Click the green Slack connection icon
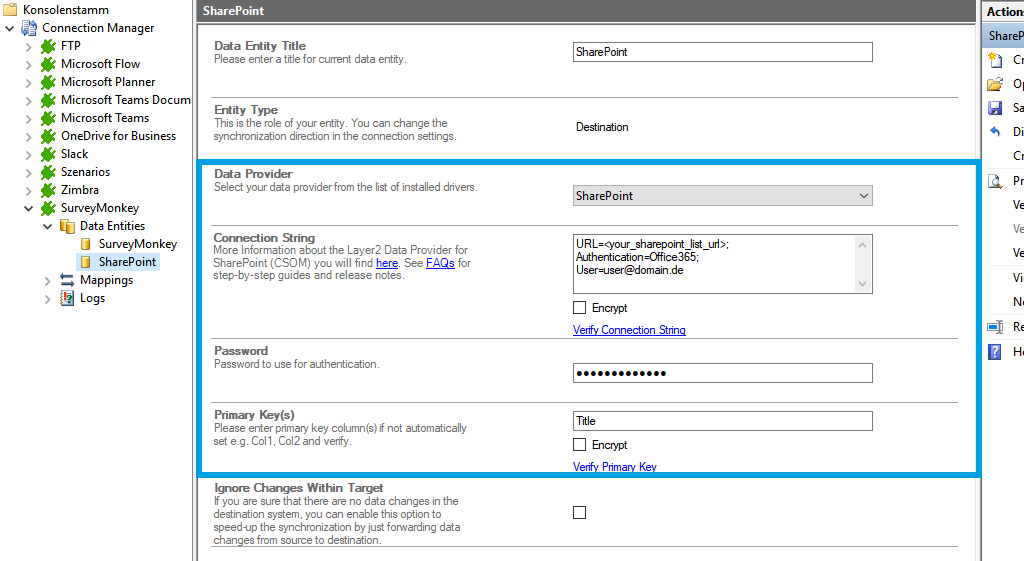 pyautogui.click(x=48, y=154)
